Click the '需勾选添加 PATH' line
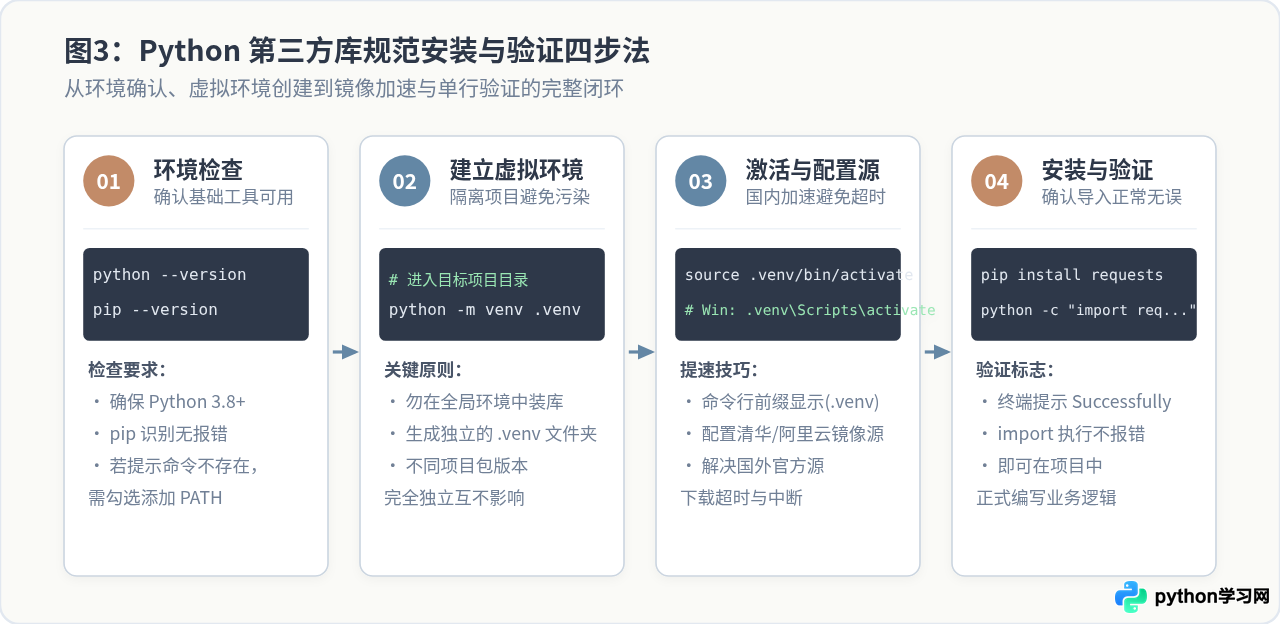This screenshot has height=624, width=1280. [155, 497]
